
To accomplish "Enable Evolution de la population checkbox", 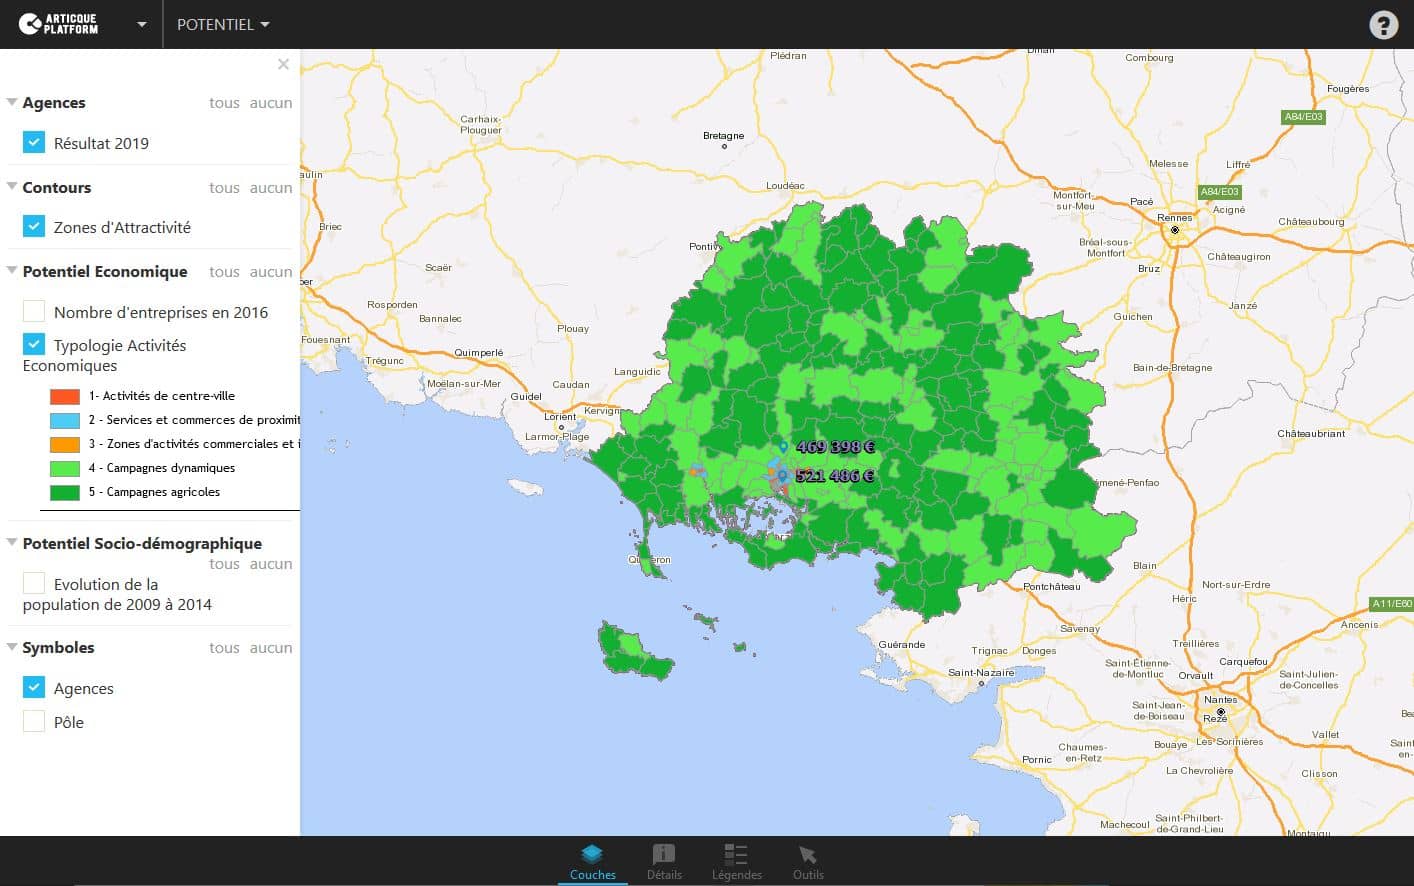I will [x=34, y=583].
